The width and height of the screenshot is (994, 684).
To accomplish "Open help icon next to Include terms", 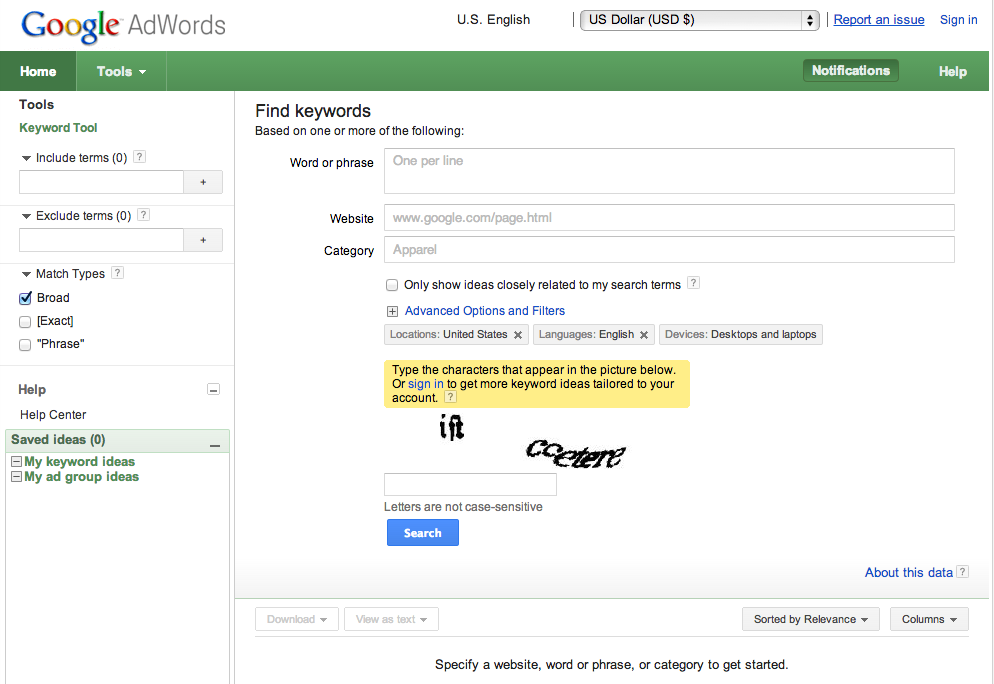I will pos(140,157).
